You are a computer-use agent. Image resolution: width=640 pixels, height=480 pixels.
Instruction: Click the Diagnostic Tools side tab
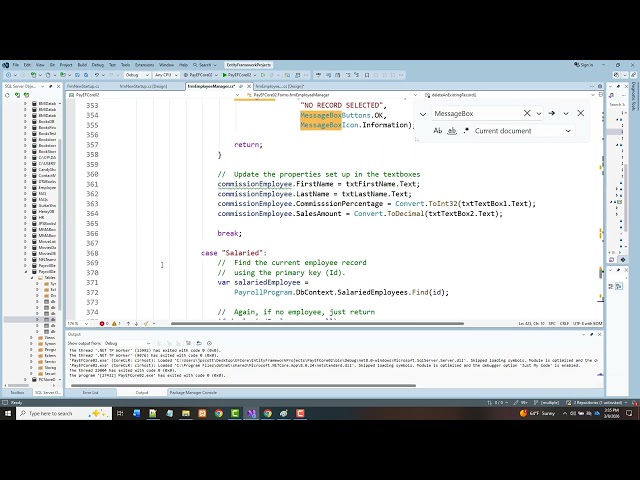(634, 96)
